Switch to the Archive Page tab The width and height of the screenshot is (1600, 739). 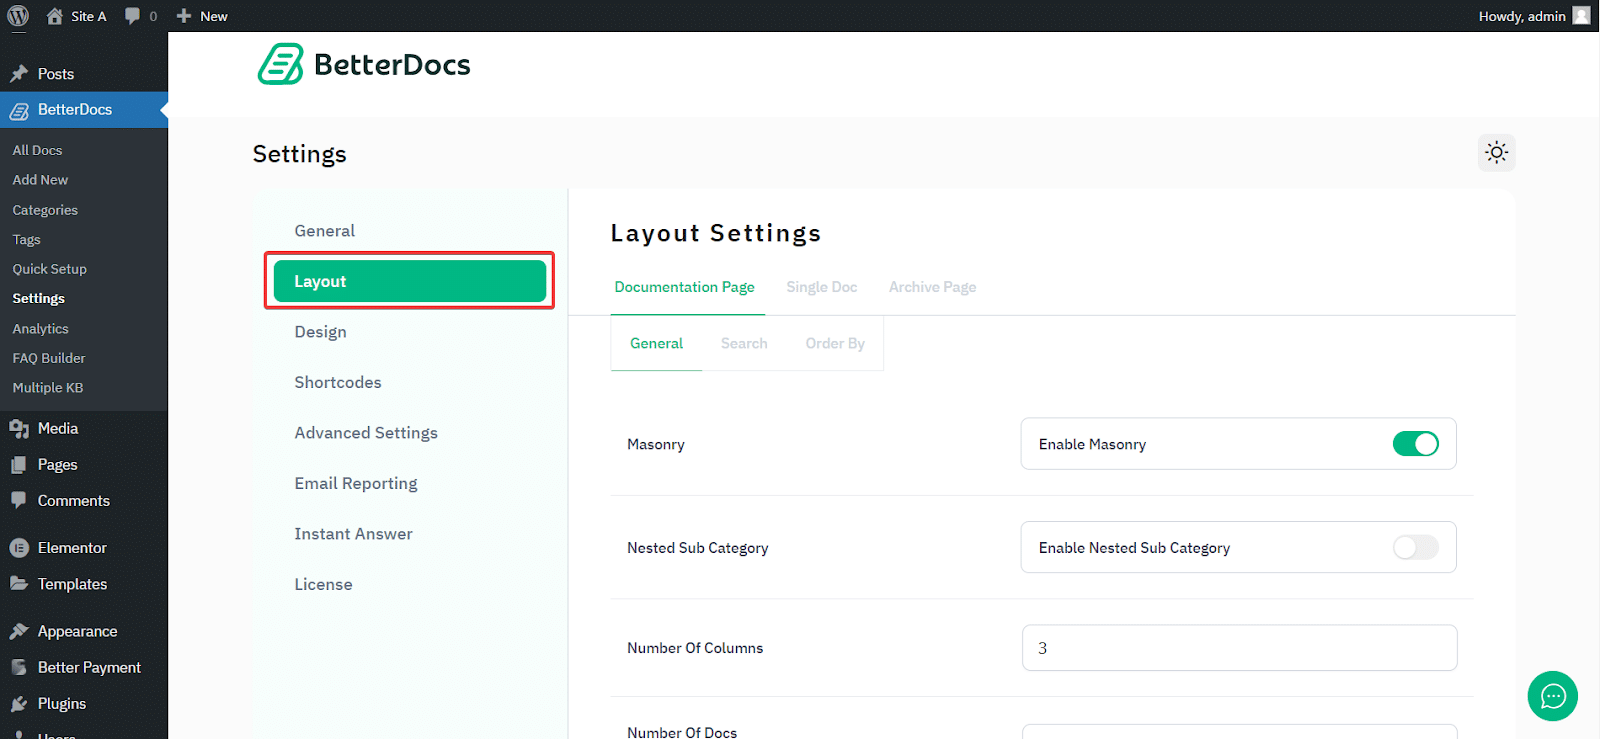pyautogui.click(x=933, y=287)
